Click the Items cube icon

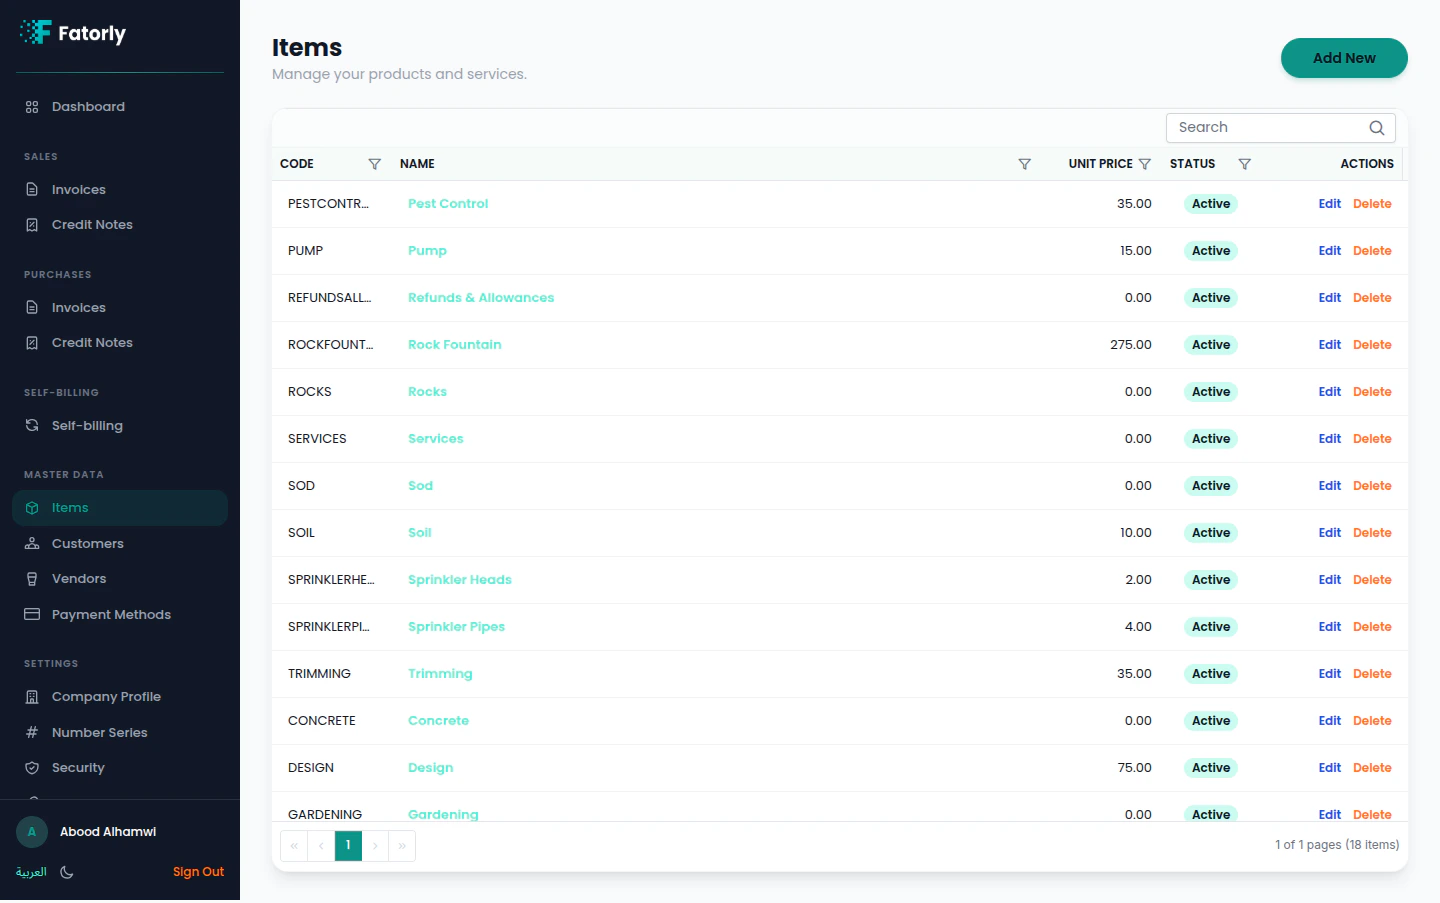pos(32,508)
